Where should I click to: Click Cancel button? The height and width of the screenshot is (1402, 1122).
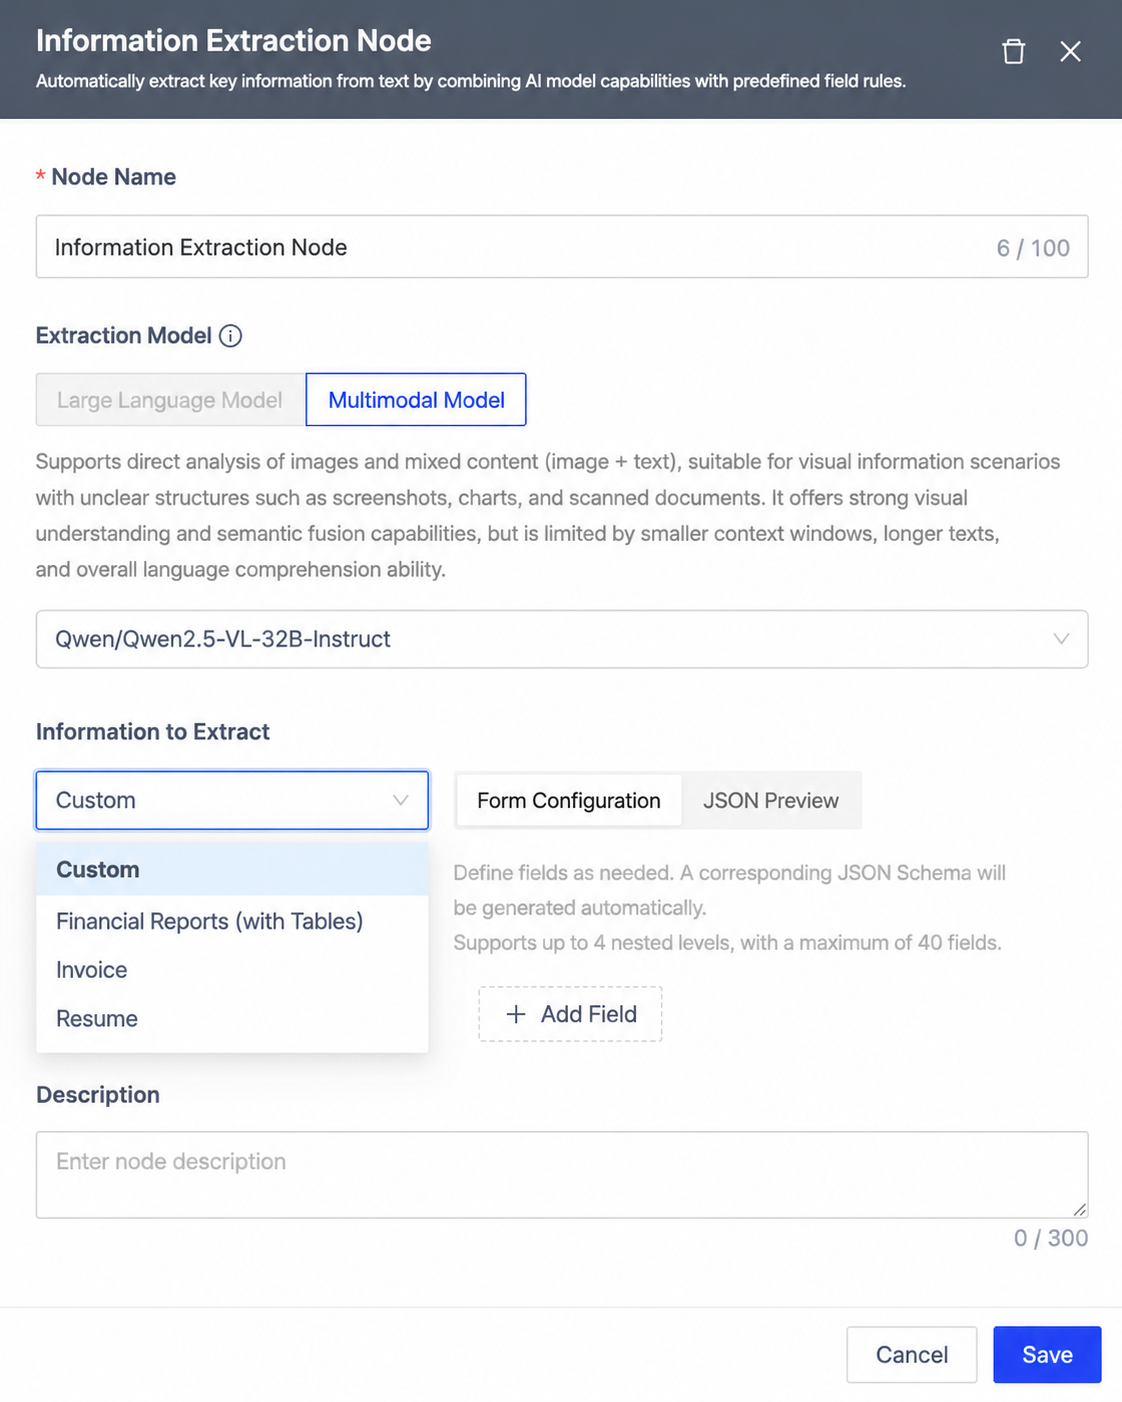(x=911, y=1355)
